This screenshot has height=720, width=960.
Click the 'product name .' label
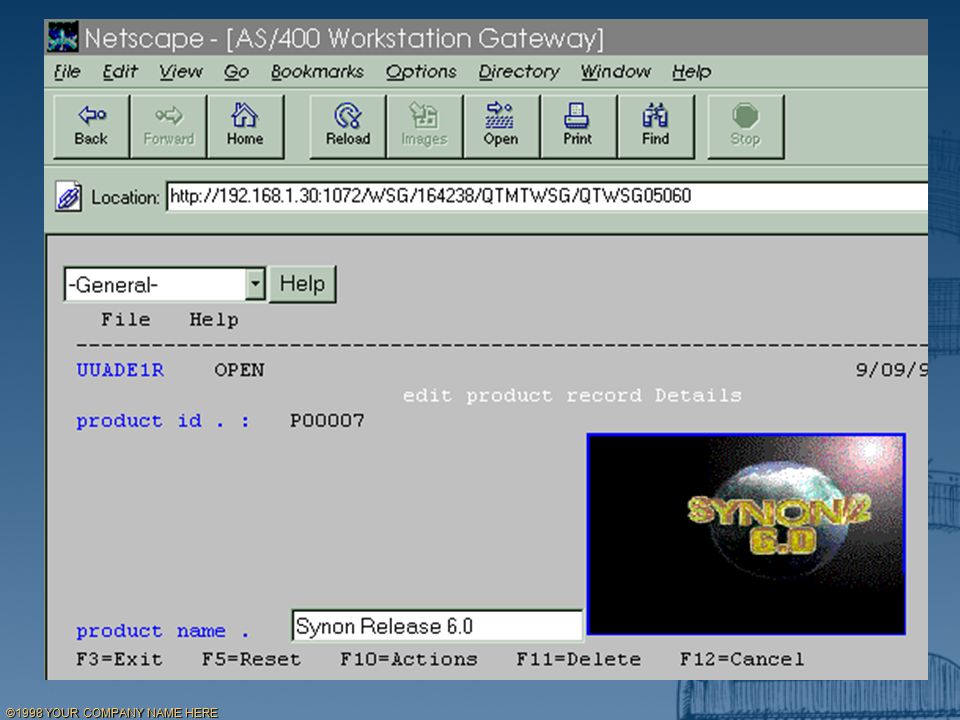coord(163,631)
